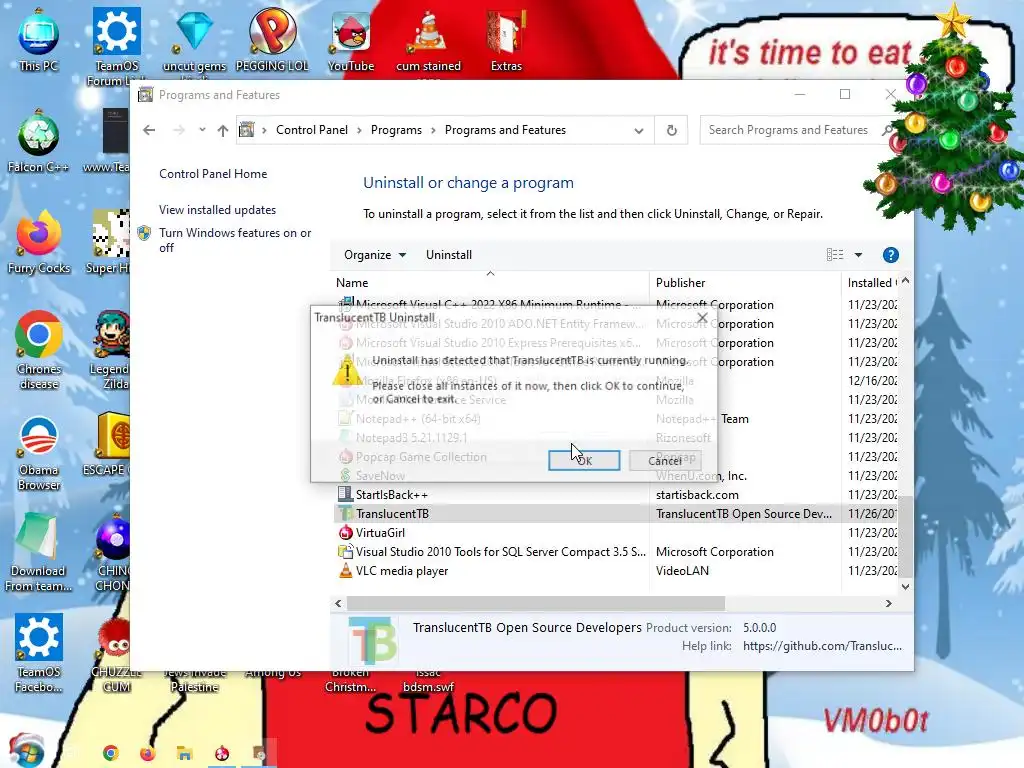The height and width of the screenshot is (768, 1024).
Task: Refresh the Programs and Features list
Action: click(x=671, y=130)
